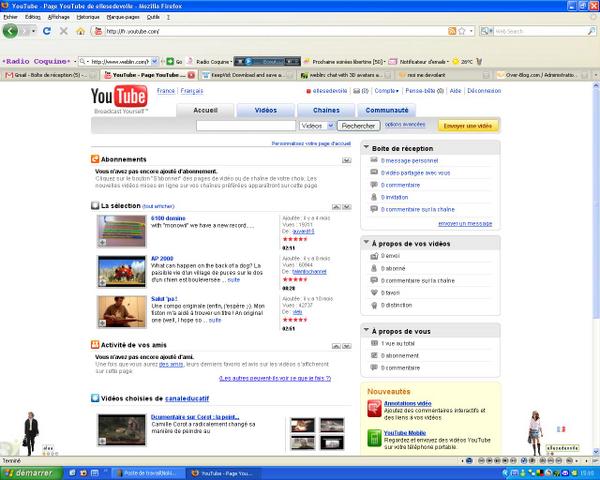The width and height of the screenshot is (600, 480).
Task: Open the back history dropdown arrow
Action: pos(33,31)
